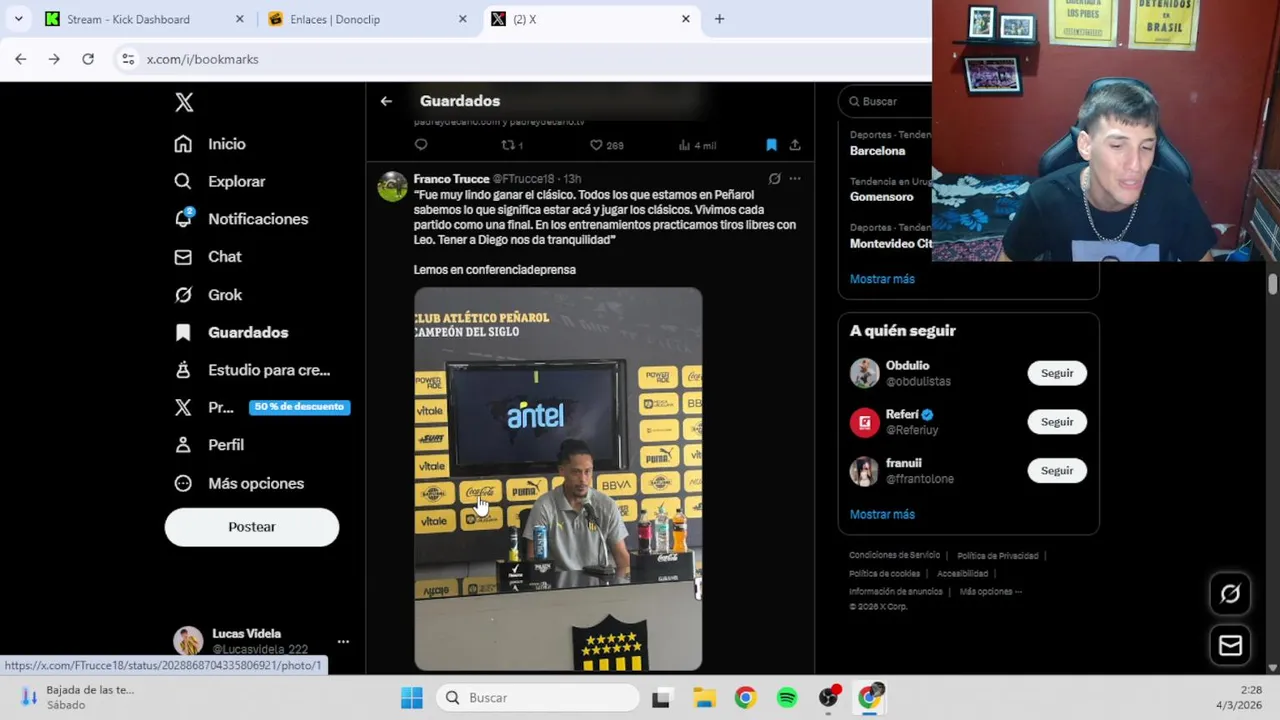
Task: Reply to the previous bookmarked post
Action: point(421,145)
